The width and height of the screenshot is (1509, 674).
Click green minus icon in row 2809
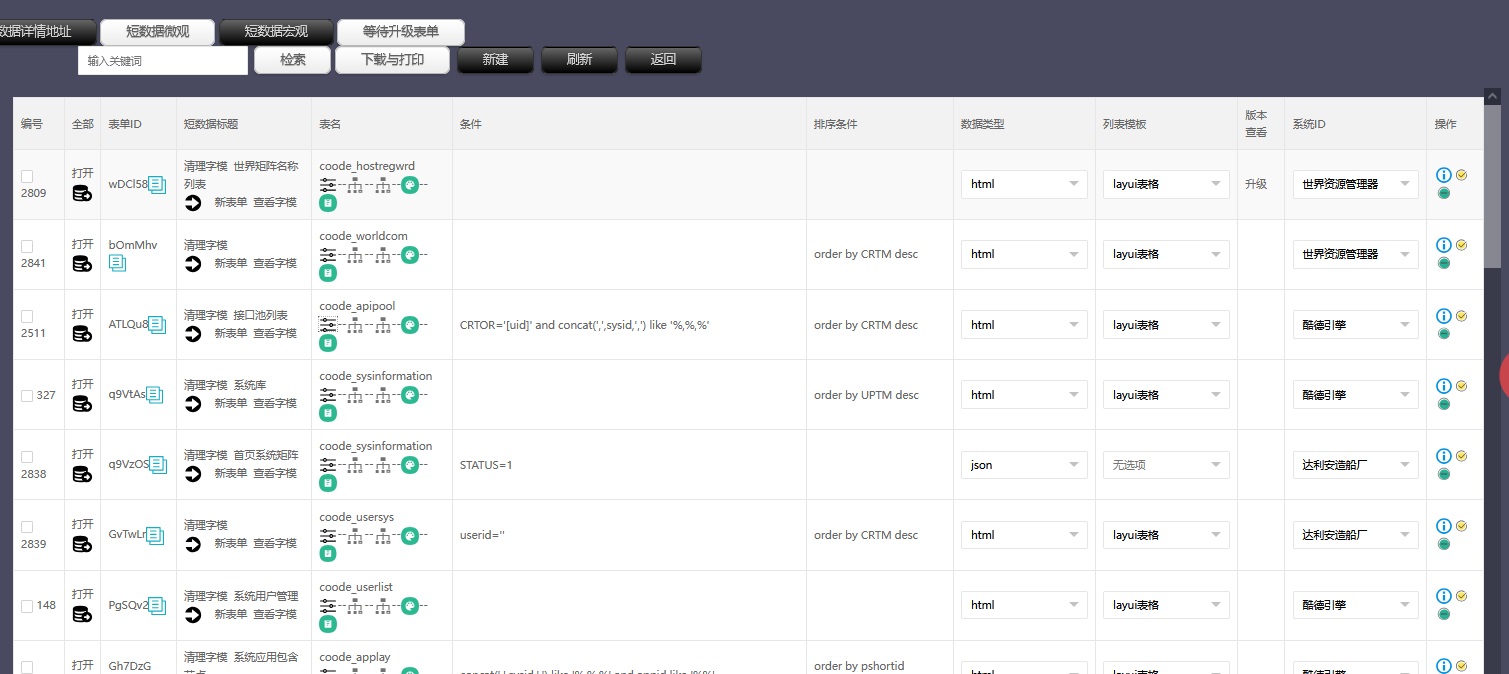coord(1444,193)
